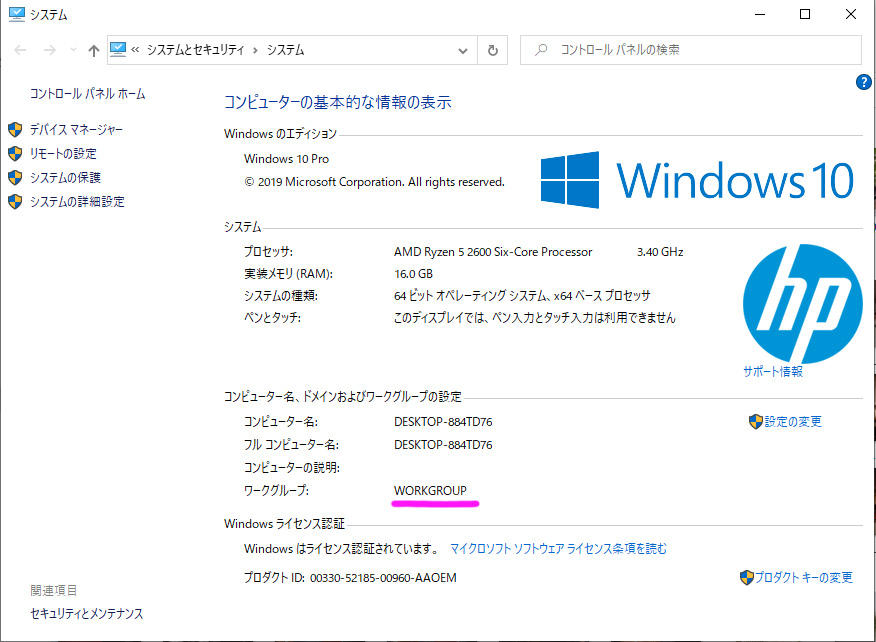The height and width of the screenshot is (642, 876).
Task: Open recent locations dropdown arrow
Action: pos(73,50)
